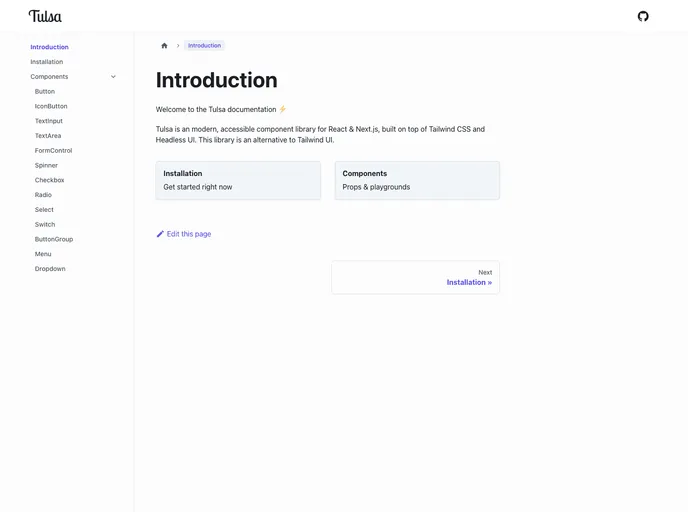Collapse the Components sidebar section
Viewport: 688px width, 512px height.
click(x=113, y=77)
